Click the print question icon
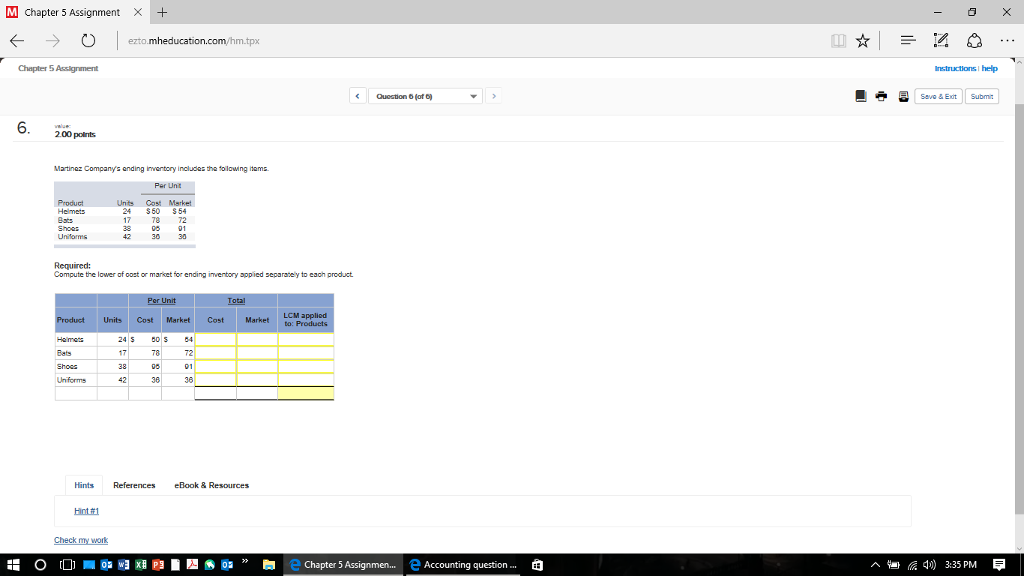 pos(879,96)
